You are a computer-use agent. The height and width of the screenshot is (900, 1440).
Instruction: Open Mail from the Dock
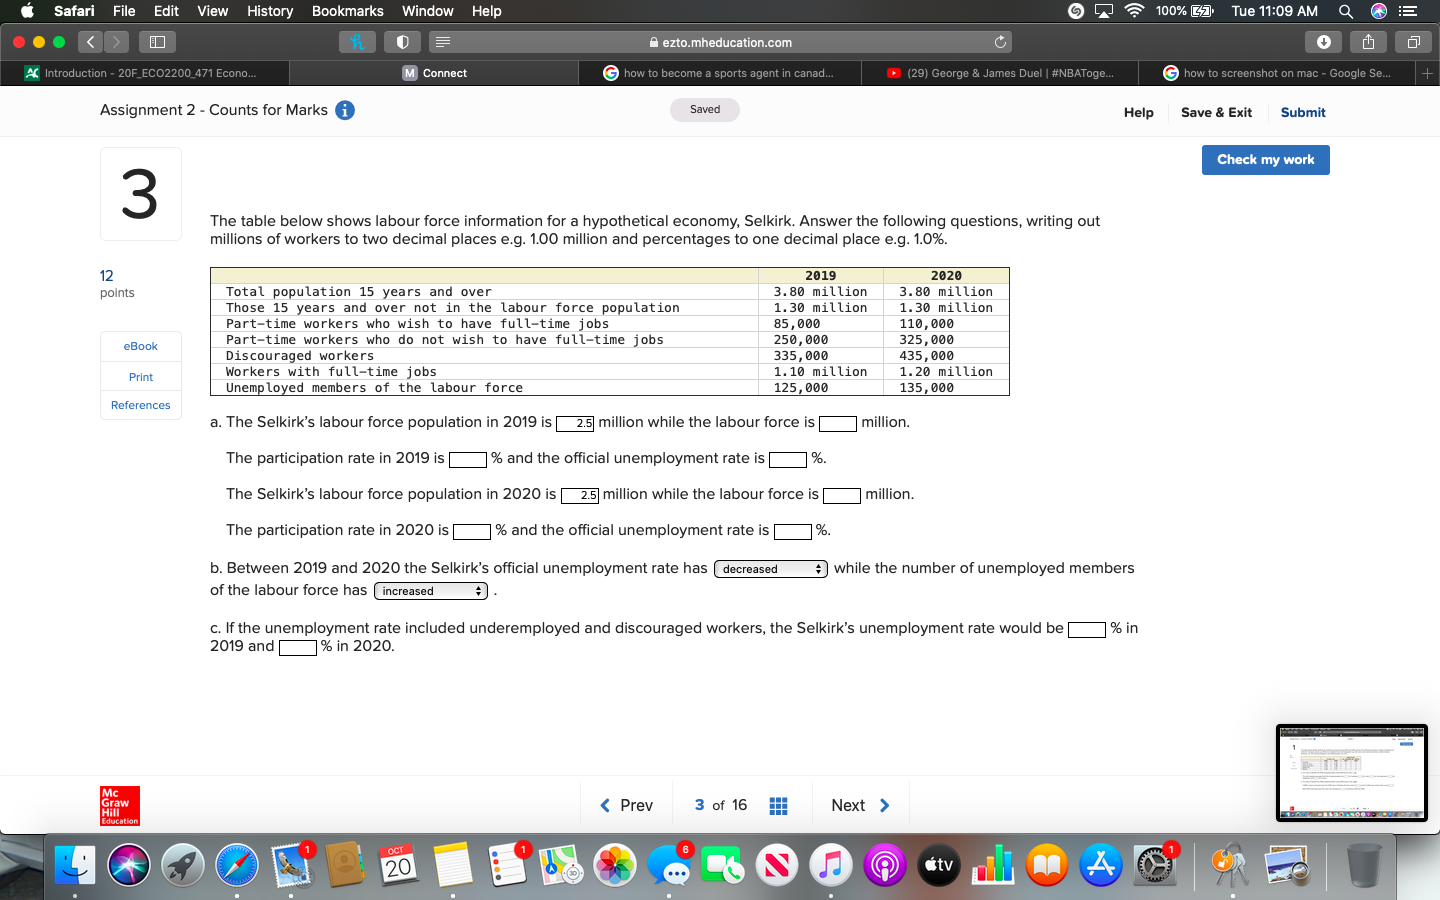(291, 866)
